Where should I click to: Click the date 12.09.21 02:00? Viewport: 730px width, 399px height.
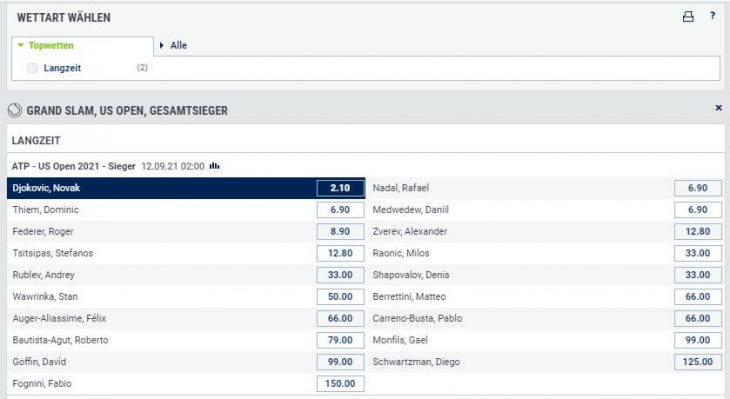[x=173, y=166]
